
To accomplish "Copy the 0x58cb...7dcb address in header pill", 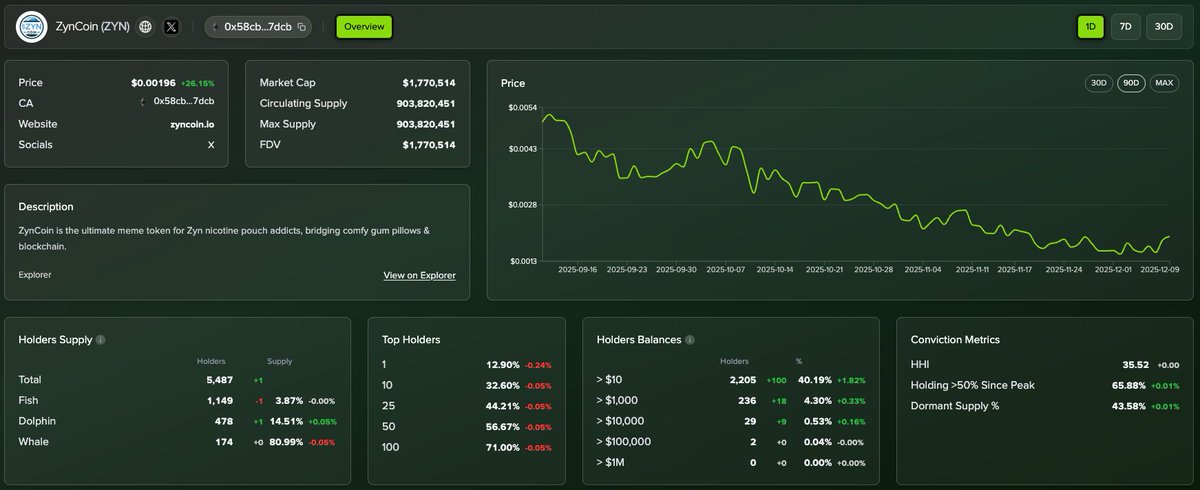I will [x=302, y=27].
